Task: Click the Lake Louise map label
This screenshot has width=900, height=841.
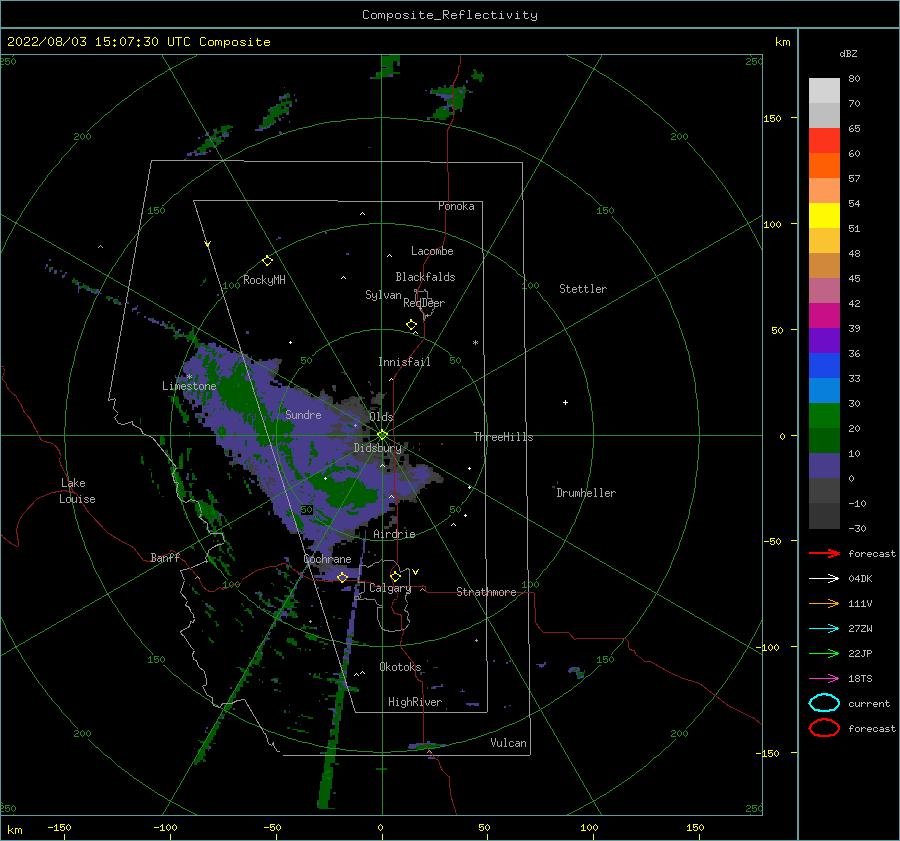Action: (77, 491)
